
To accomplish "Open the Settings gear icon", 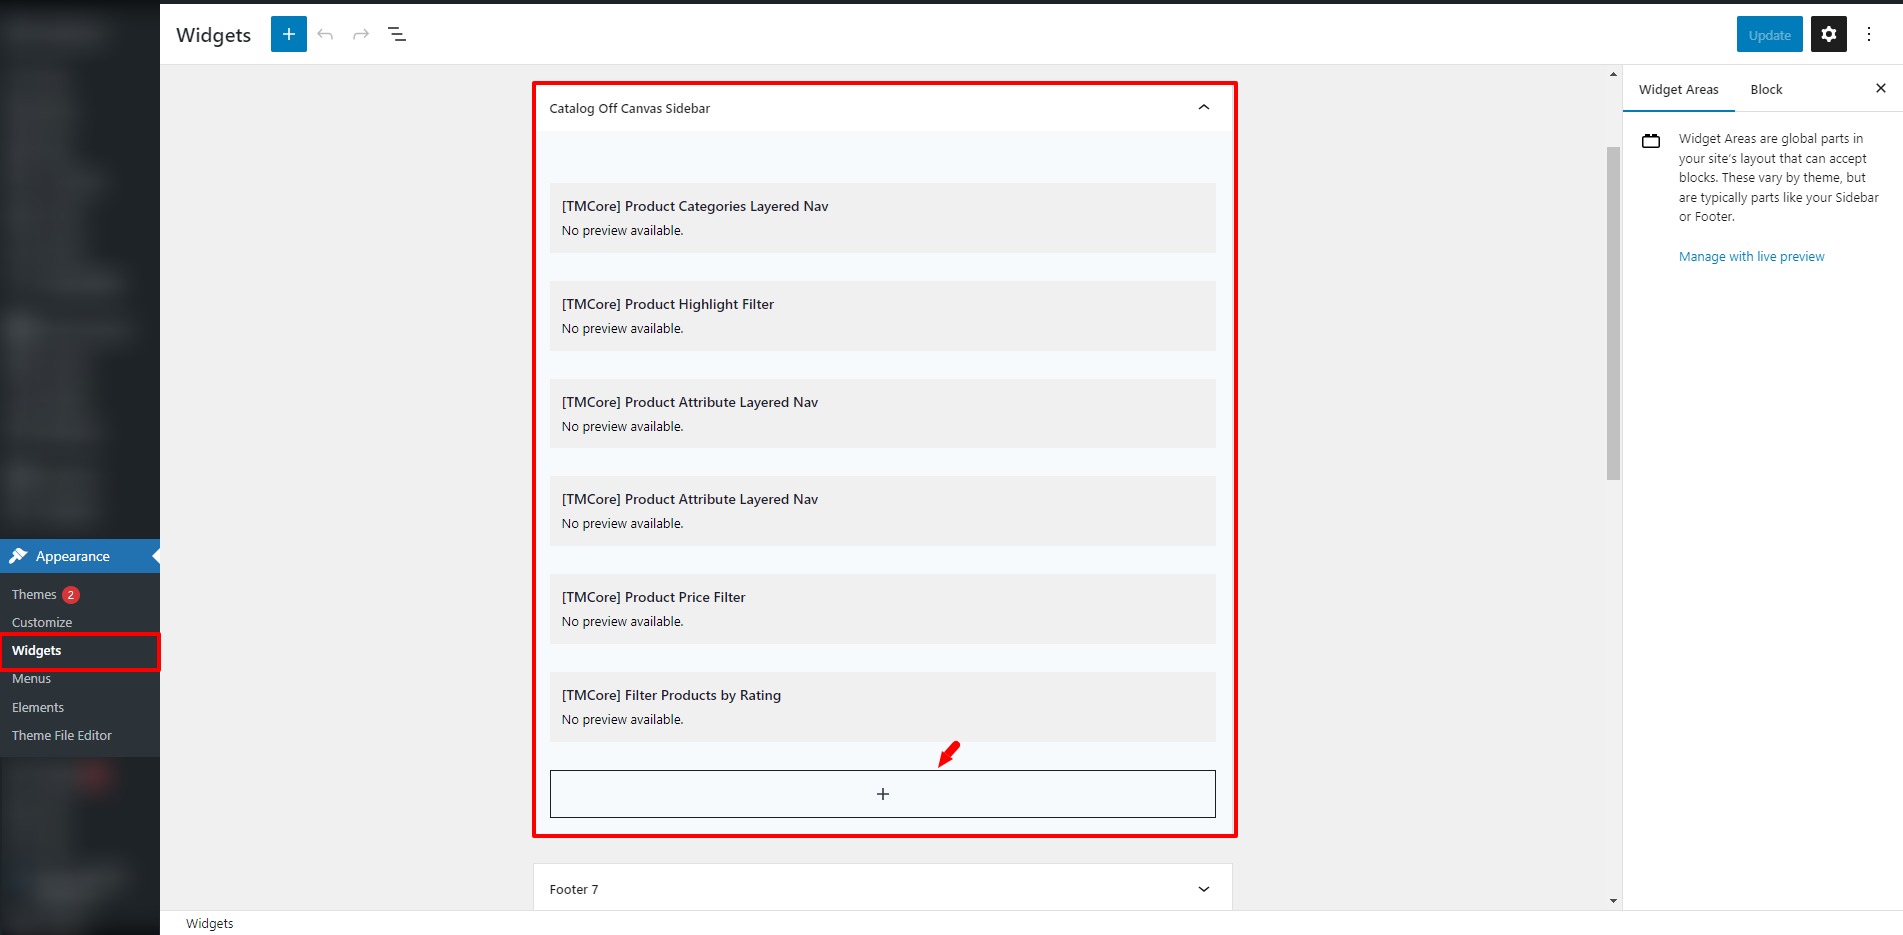I will 1828,33.
